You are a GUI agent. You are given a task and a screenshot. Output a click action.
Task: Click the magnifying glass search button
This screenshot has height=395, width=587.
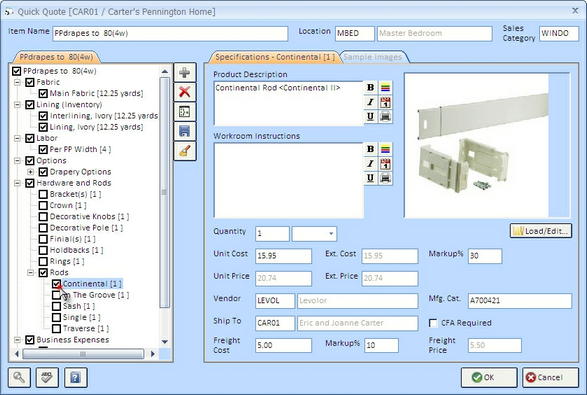(19, 377)
